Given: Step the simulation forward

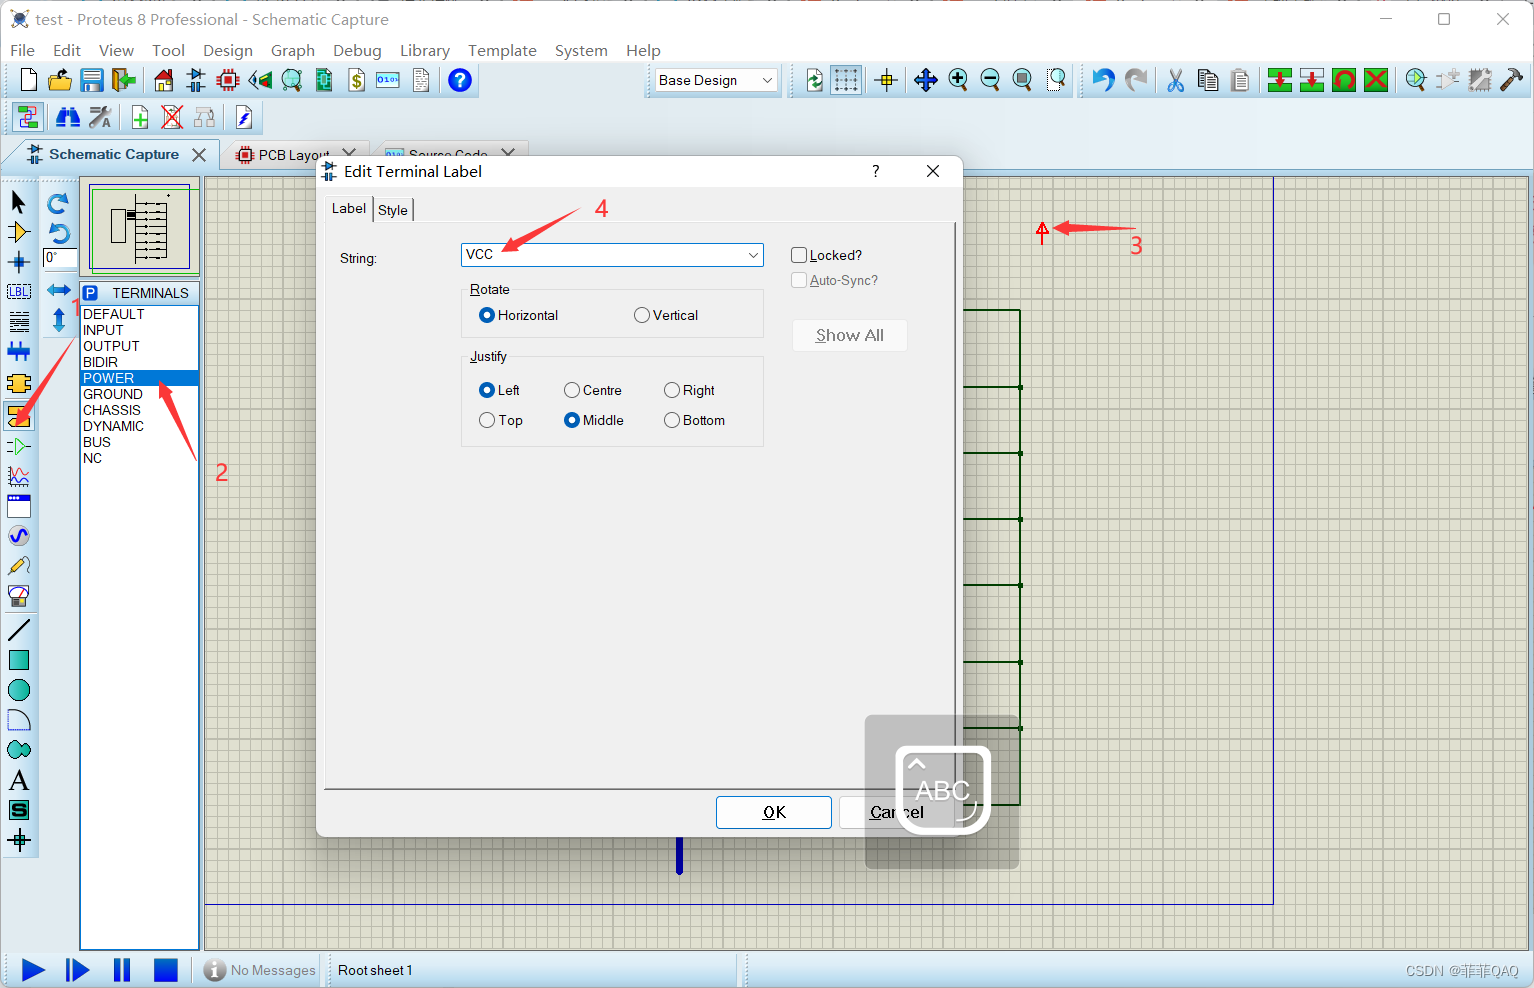Looking at the screenshot, I should [x=77, y=970].
